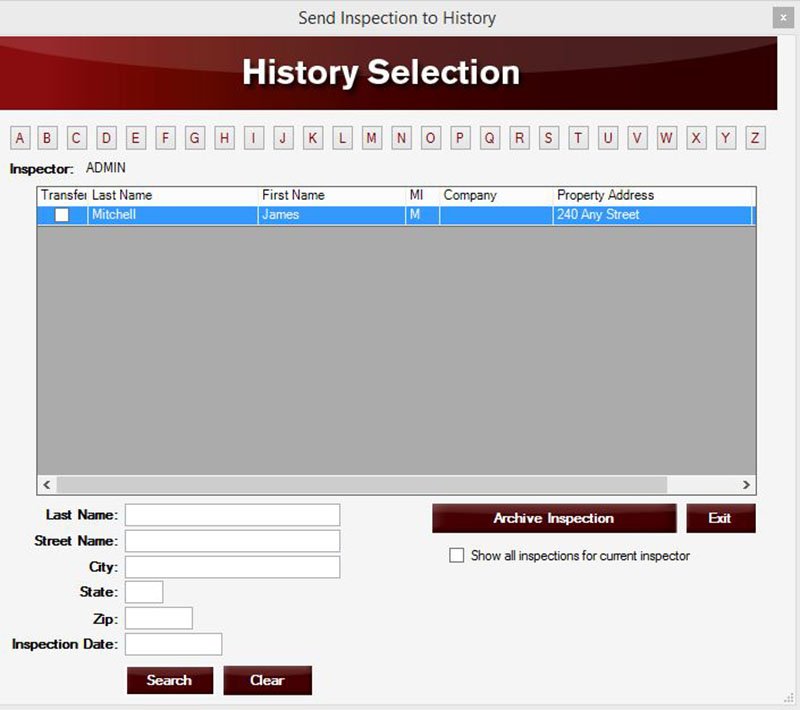800x710 pixels.
Task: Select the letter D filter button
Action: click(x=107, y=138)
